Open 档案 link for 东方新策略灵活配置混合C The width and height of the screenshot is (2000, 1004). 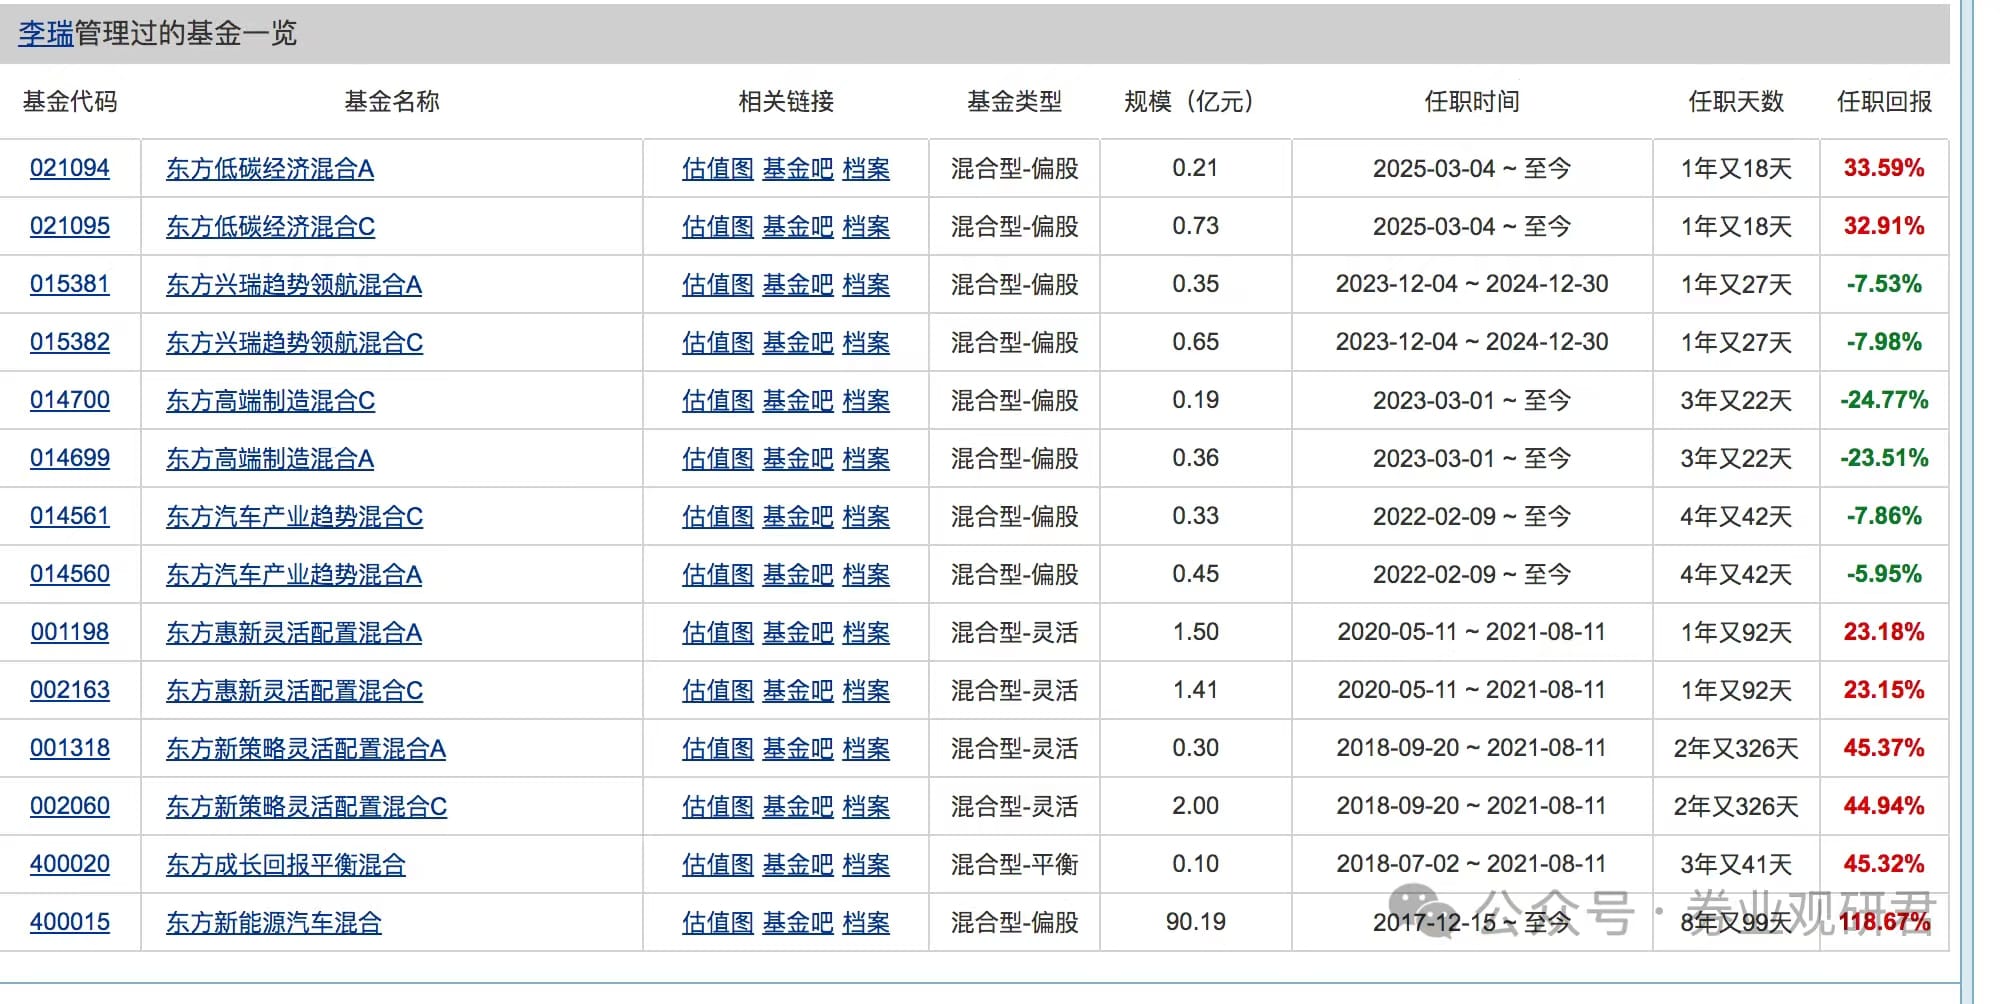(866, 807)
